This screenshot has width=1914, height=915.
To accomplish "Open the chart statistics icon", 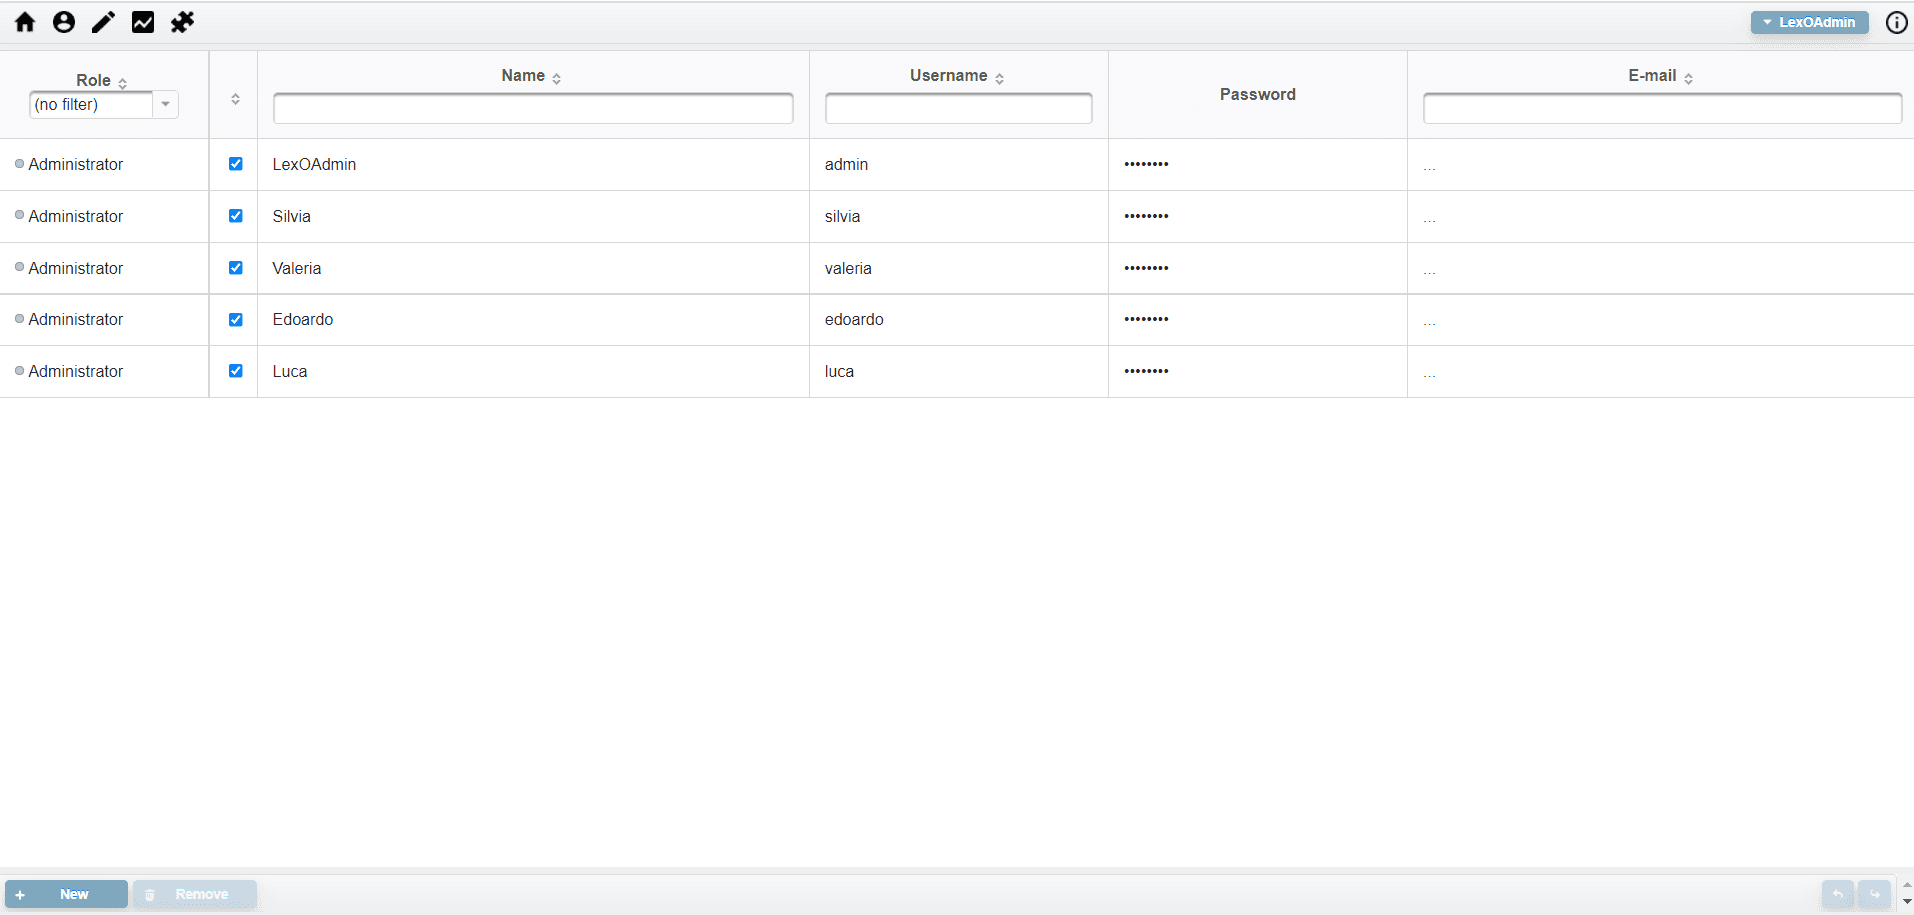I will pos(143,22).
